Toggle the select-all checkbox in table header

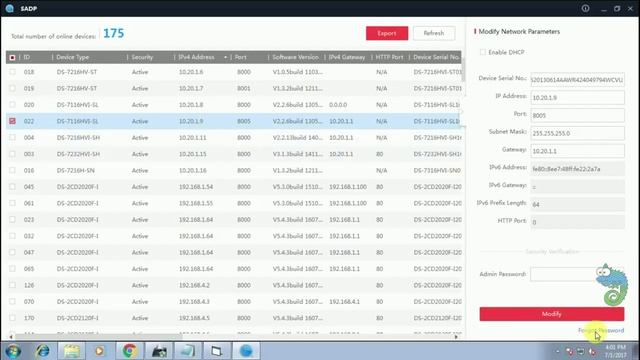click(12, 57)
